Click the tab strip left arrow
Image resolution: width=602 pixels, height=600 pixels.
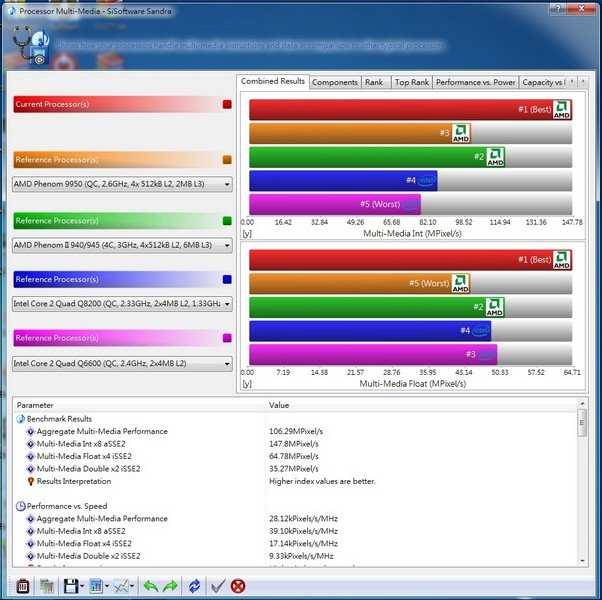click(572, 81)
